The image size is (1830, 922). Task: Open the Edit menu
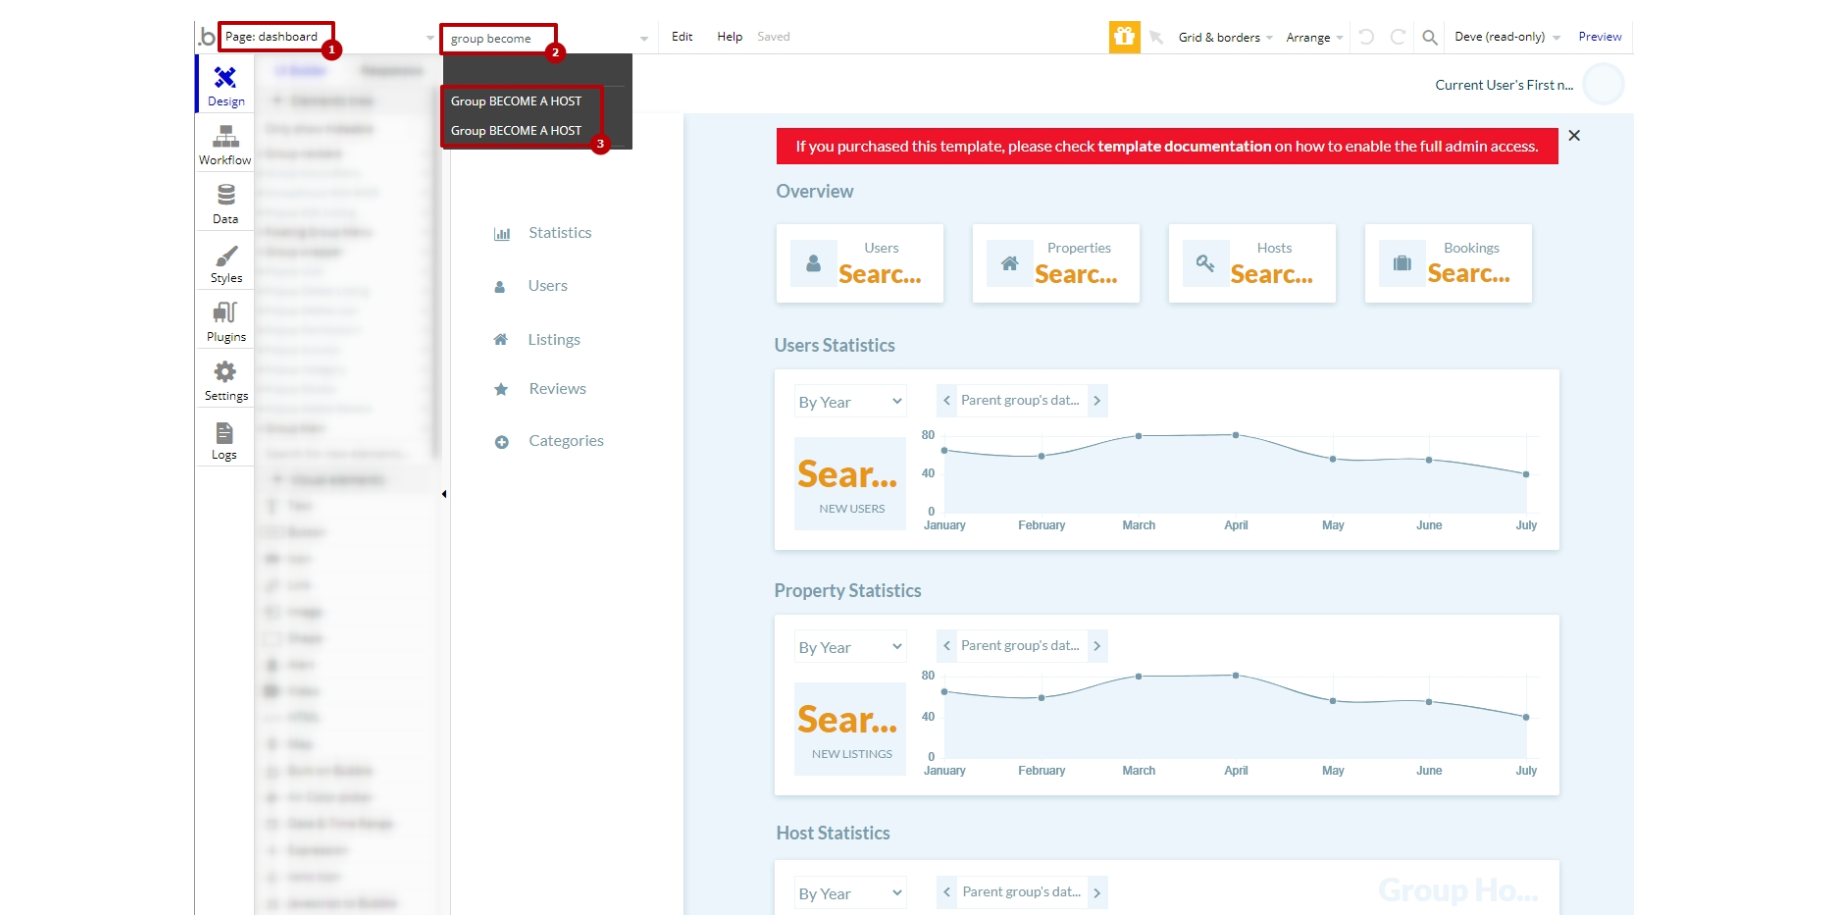tap(682, 37)
